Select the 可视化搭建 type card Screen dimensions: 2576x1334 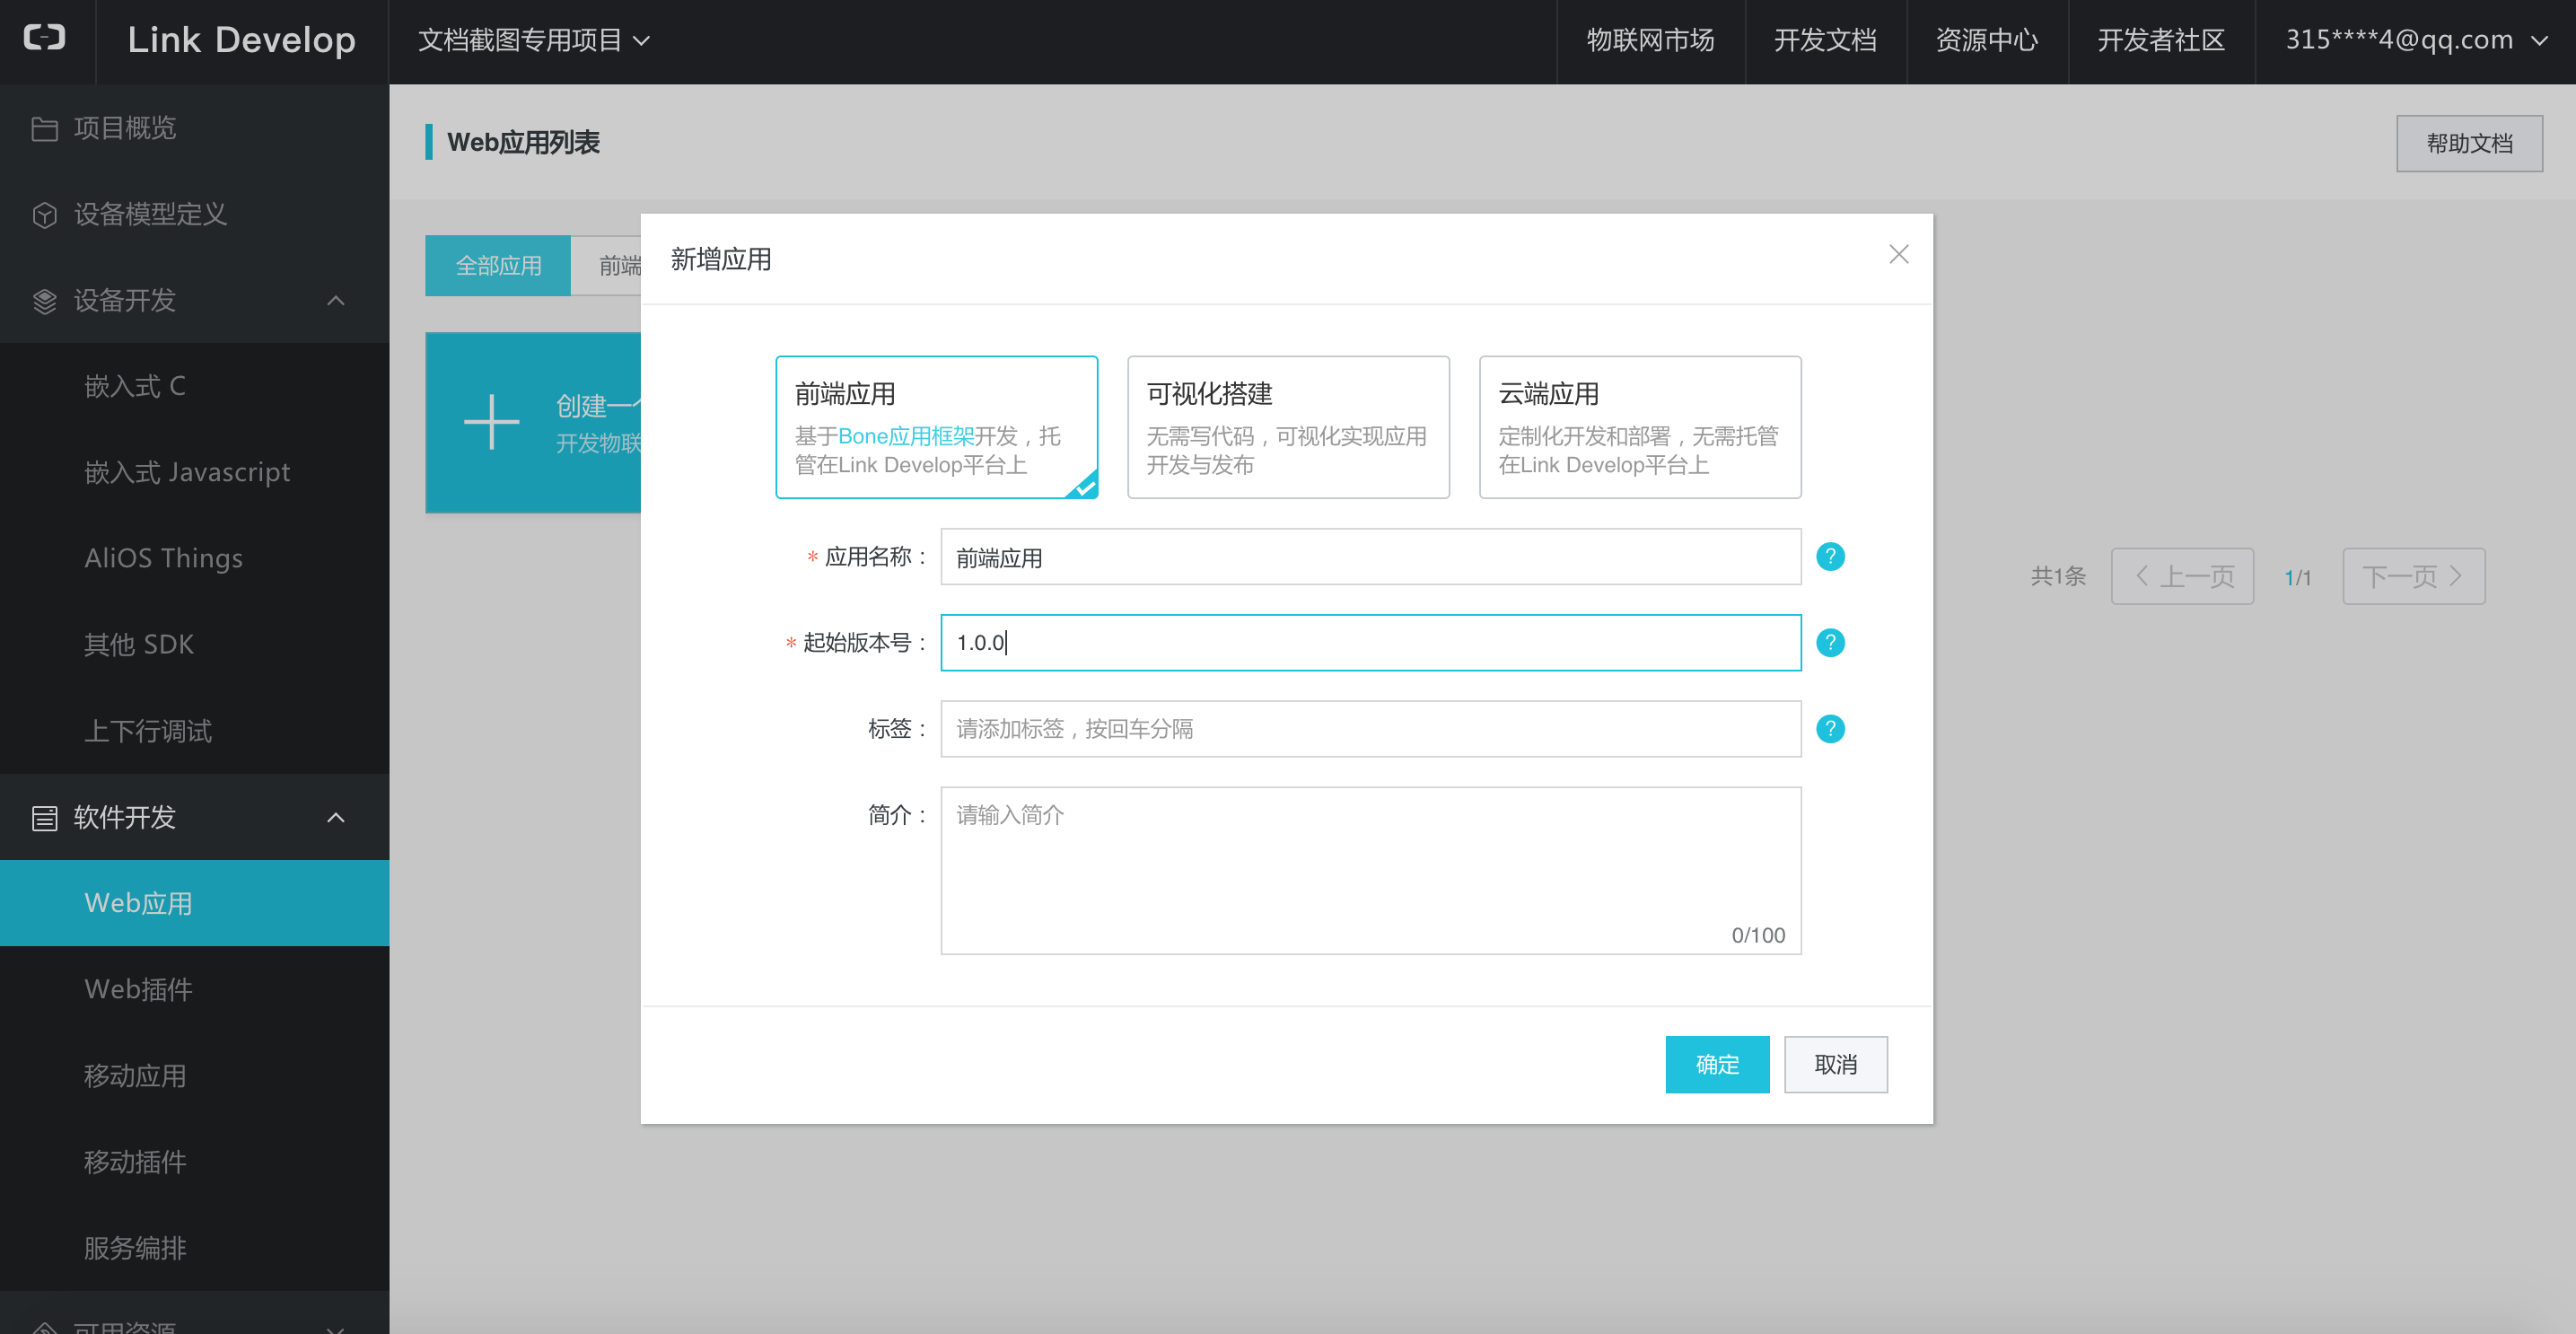click(1288, 427)
